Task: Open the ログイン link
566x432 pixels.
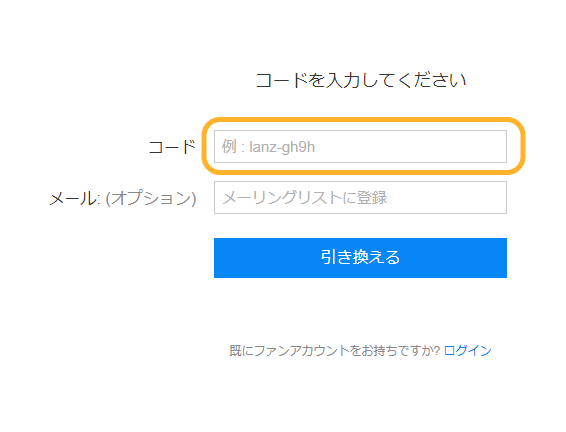Action: [467, 350]
